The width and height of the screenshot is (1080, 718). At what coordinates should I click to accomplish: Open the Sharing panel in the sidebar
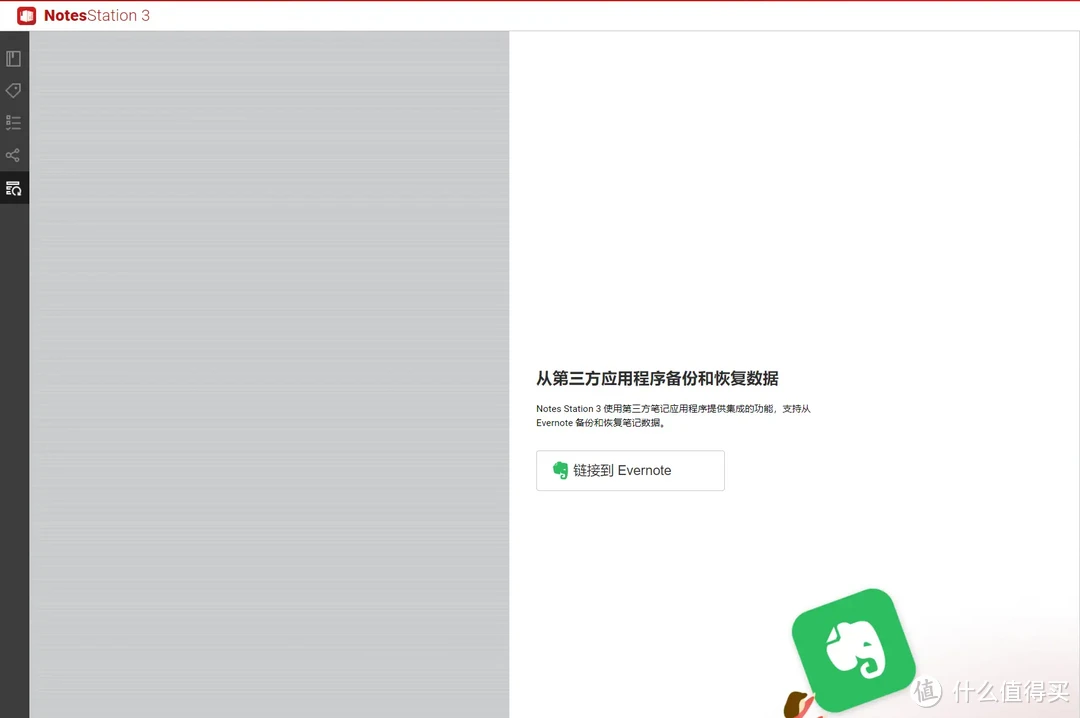14,155
